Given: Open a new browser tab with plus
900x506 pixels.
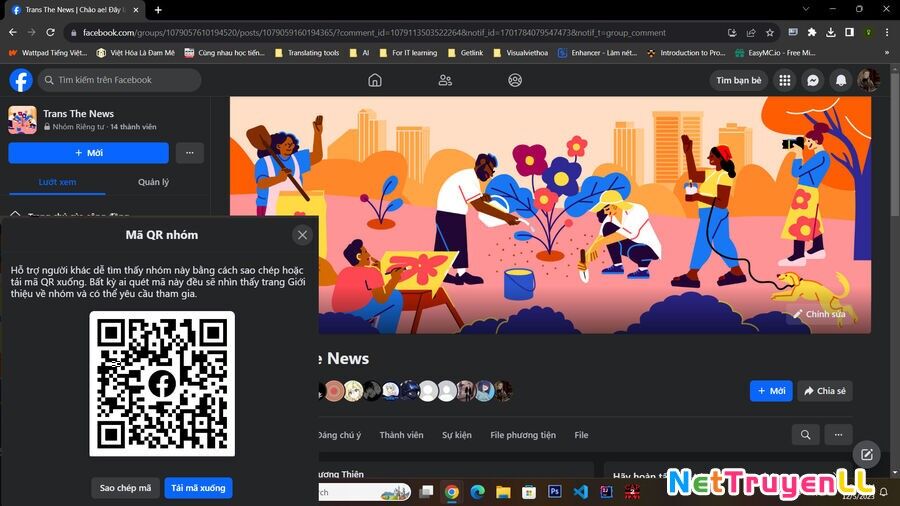Looking at the screenshot, I should [x=158, y=10].
